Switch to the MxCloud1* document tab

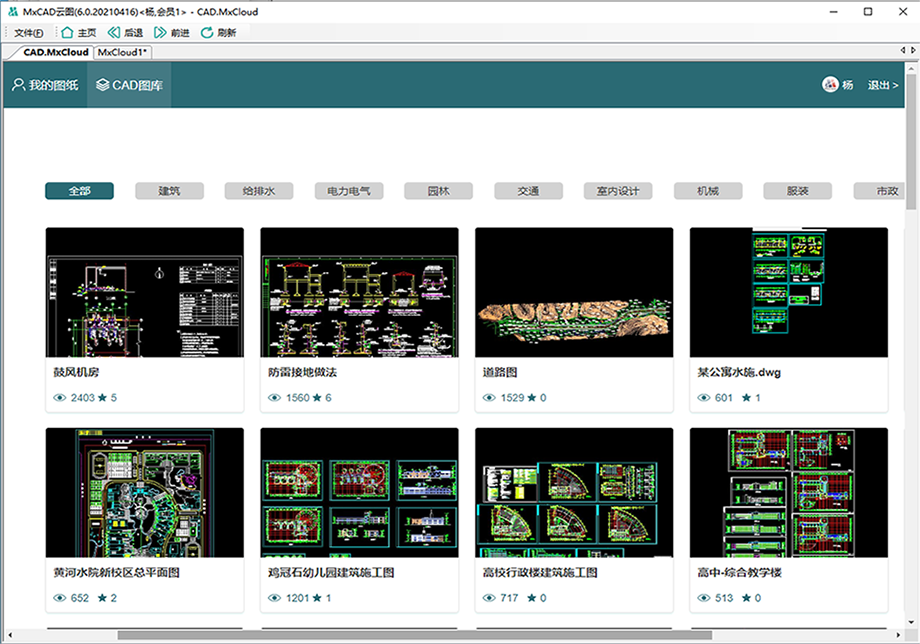coord(122,52)
